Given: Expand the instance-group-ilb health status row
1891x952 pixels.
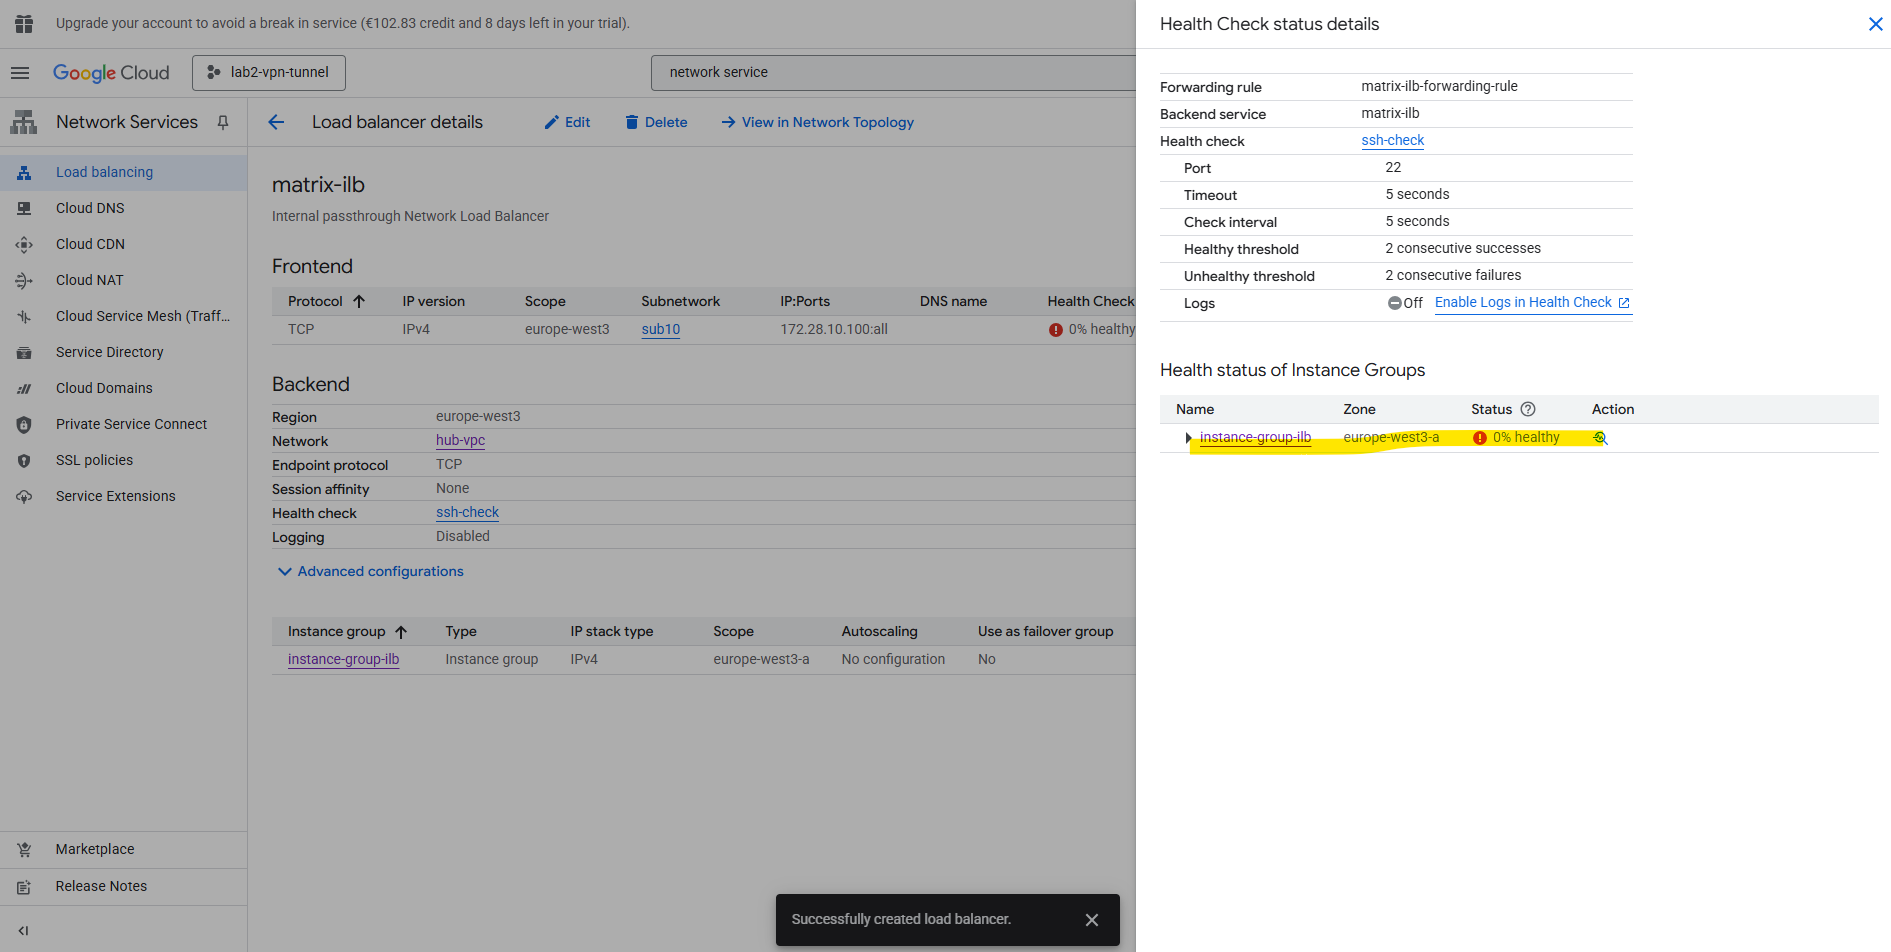Looking at the screenshot, I should pyautogui.click(x=1188, y=438).
